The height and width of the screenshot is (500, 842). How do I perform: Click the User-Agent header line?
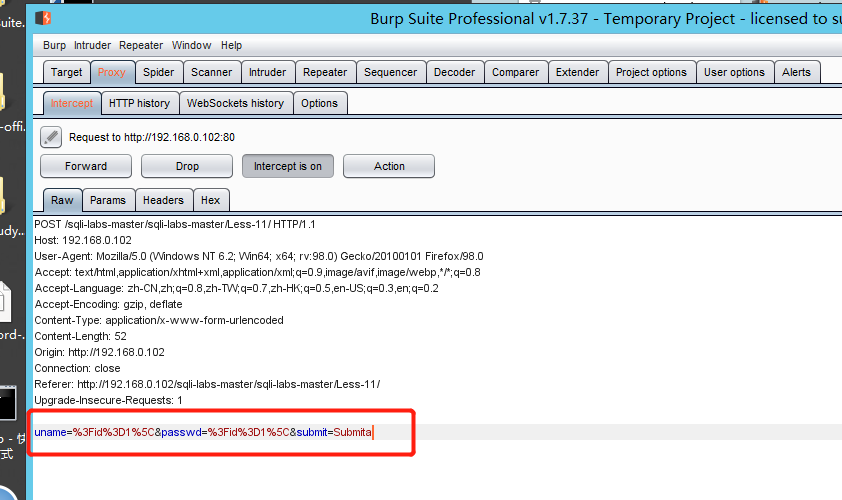[259, 257]
